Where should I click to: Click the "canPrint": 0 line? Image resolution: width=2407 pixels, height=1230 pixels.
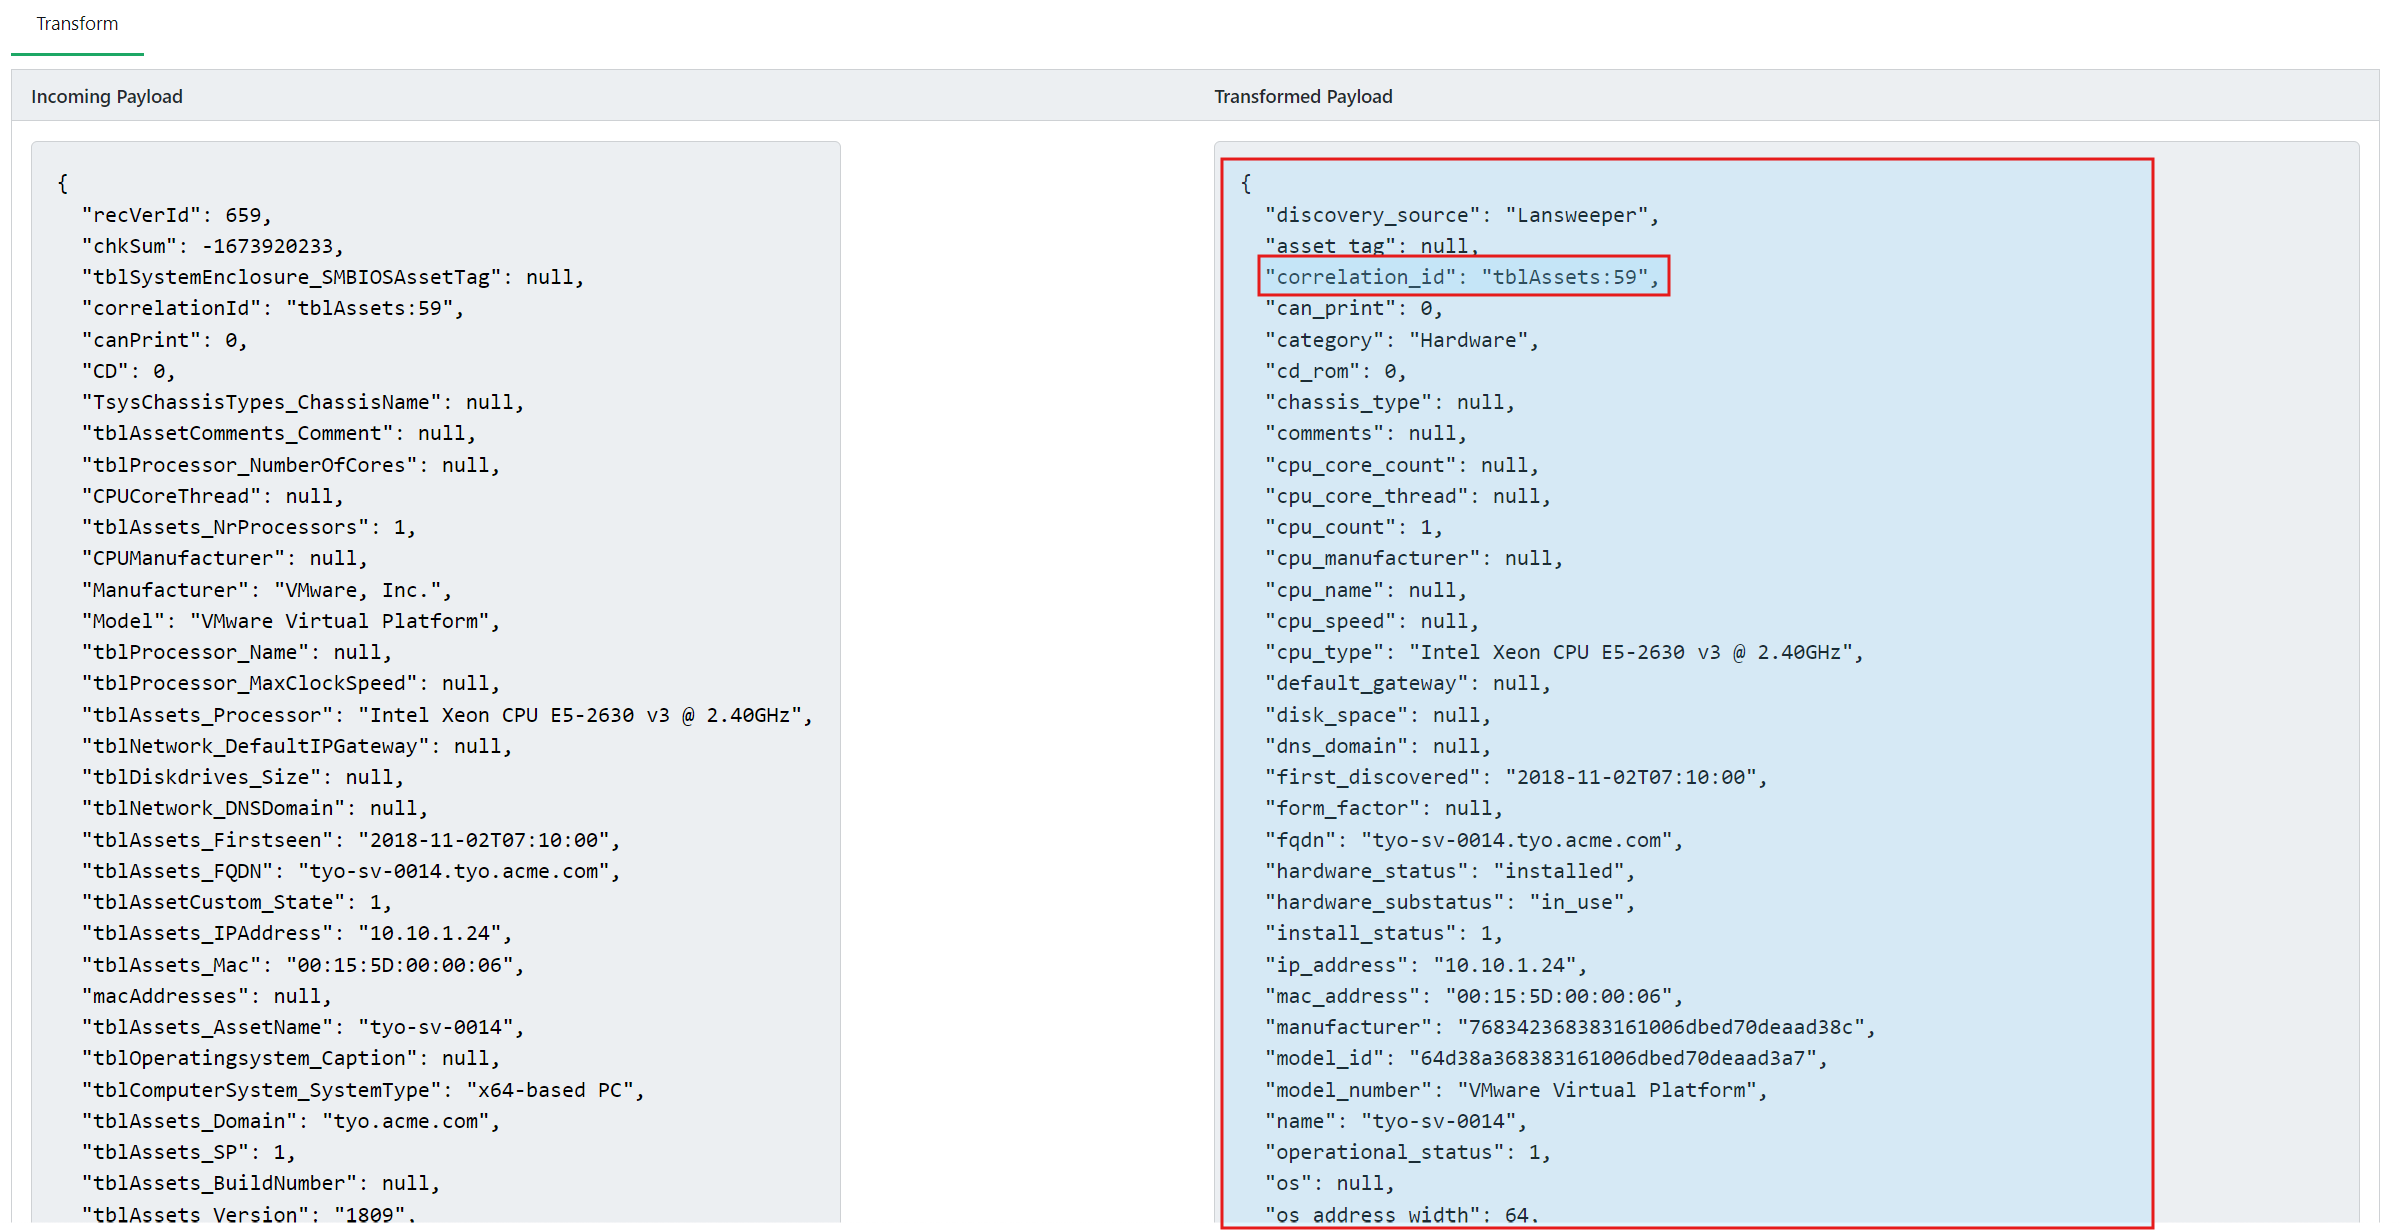(165, 340)
